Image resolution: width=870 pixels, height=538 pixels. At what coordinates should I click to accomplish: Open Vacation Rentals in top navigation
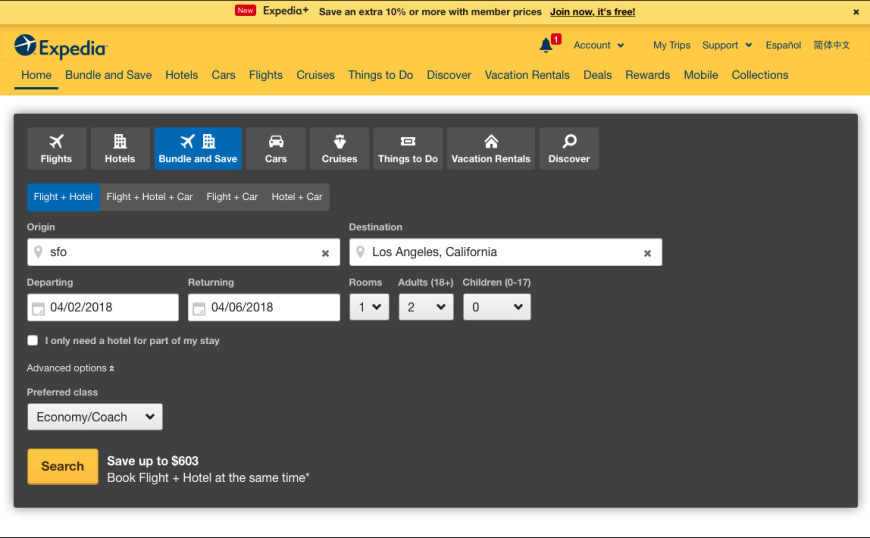(527, 75)
